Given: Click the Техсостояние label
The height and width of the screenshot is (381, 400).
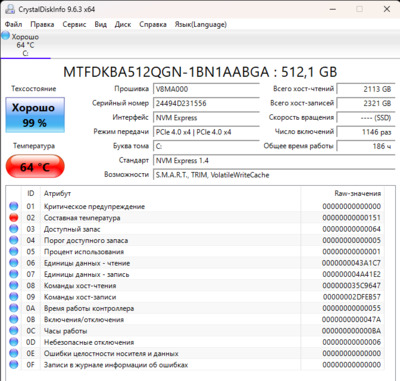Looking at the screenshot, I should point(34,89).
